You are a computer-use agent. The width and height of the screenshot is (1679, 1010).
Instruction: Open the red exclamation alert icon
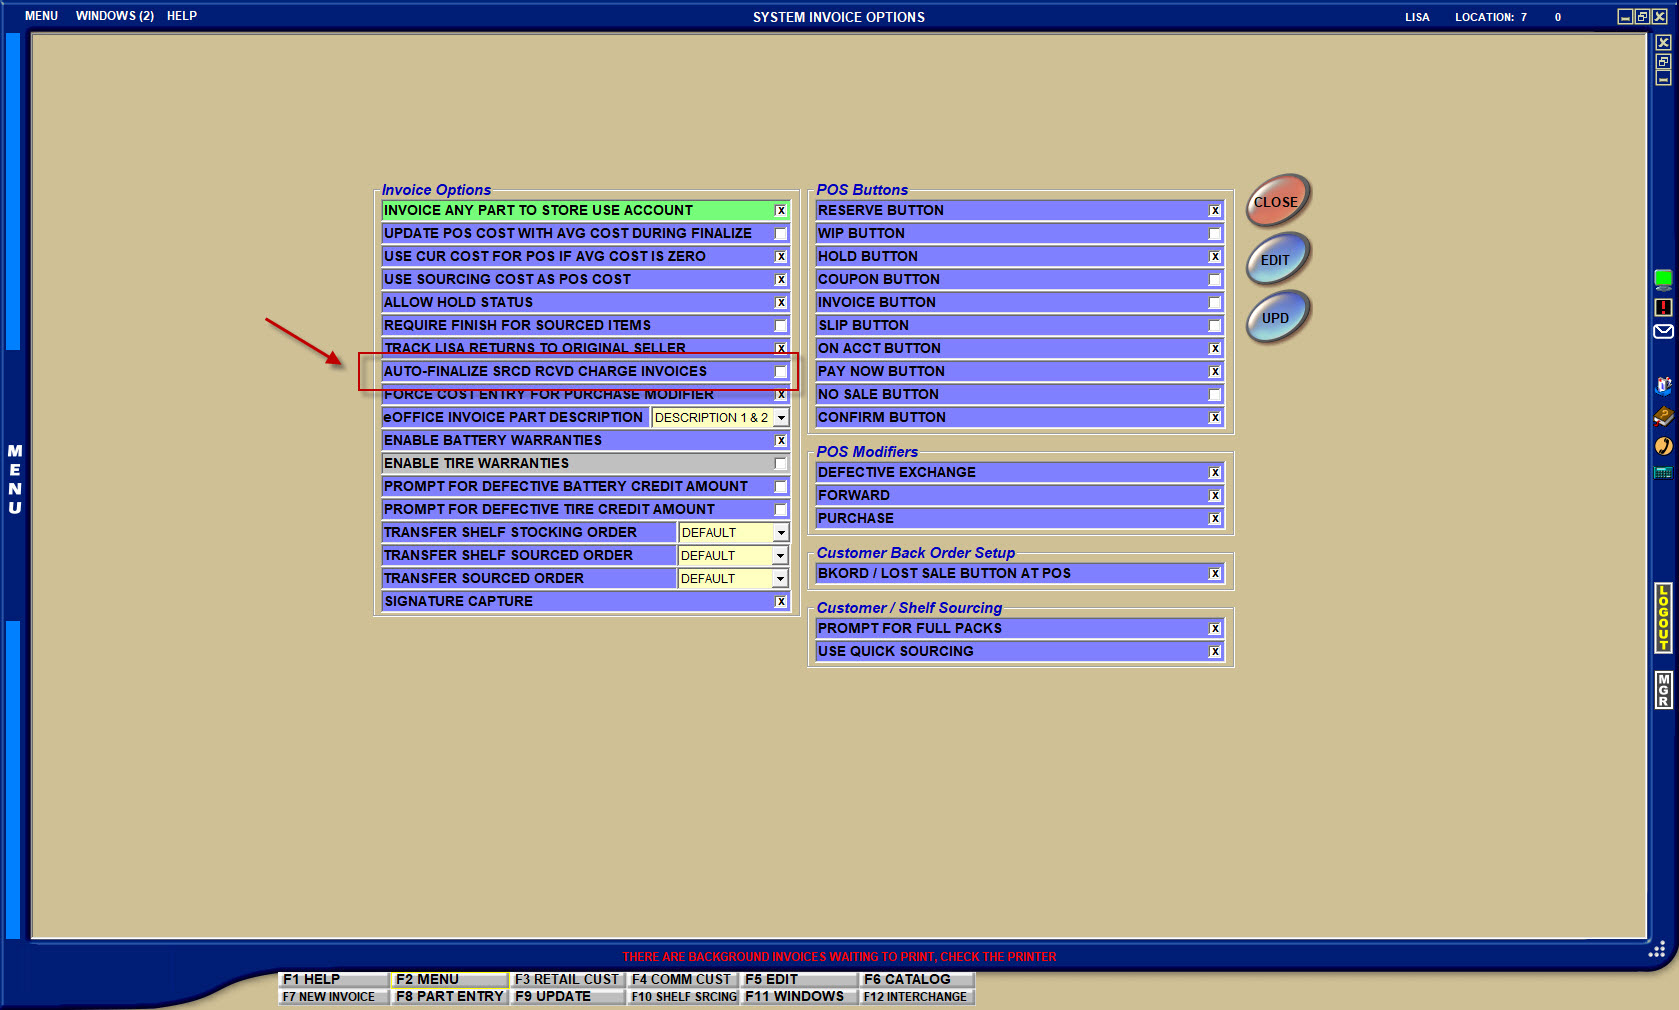pos(1663,307)
